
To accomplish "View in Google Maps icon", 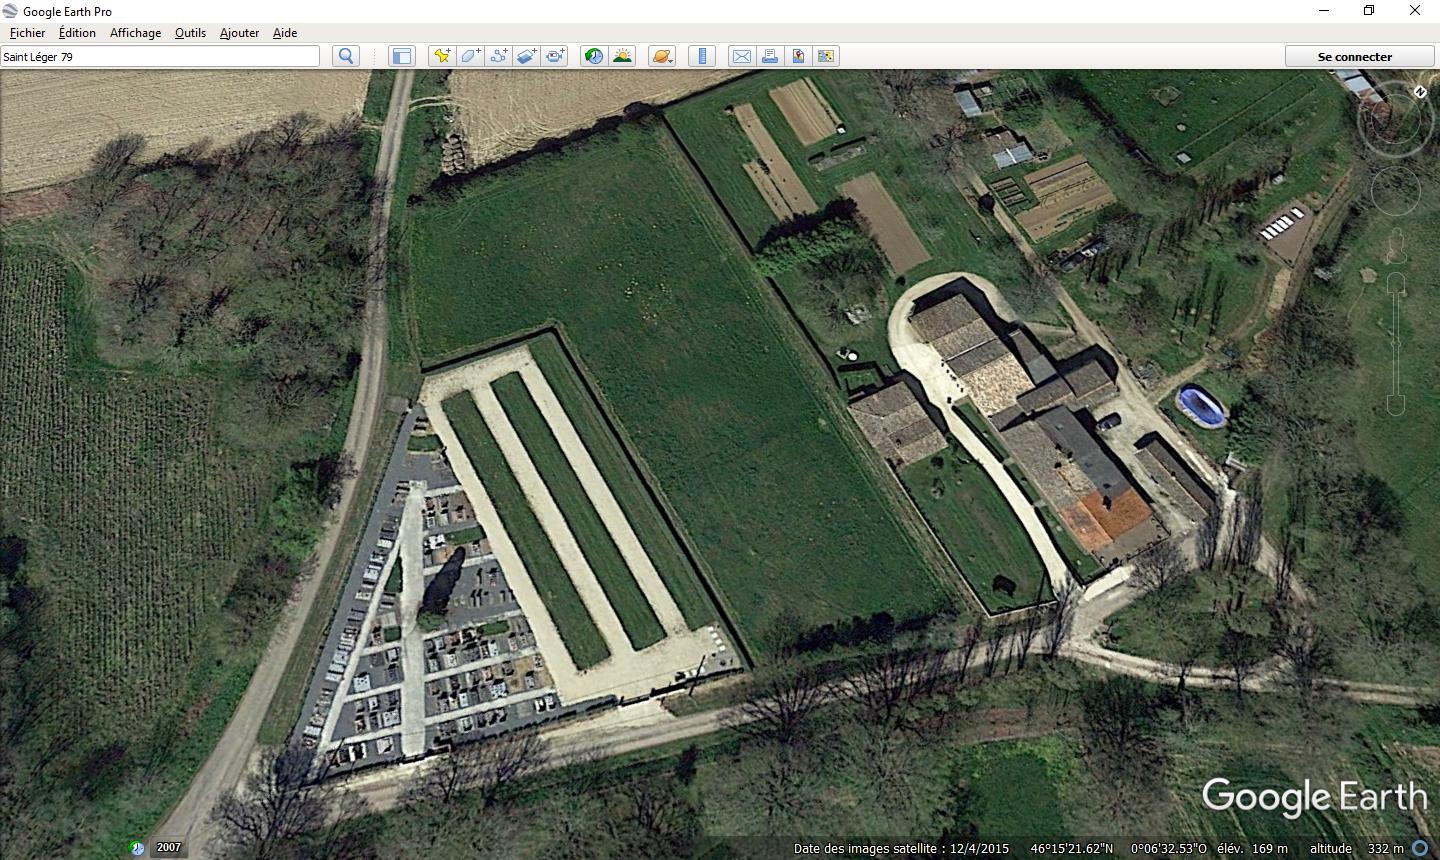I will coord(826,56).
